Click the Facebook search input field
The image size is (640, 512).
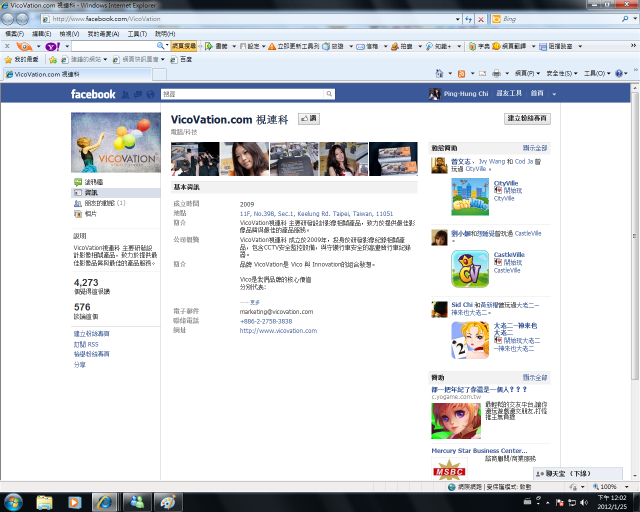[x=242, y=94]
